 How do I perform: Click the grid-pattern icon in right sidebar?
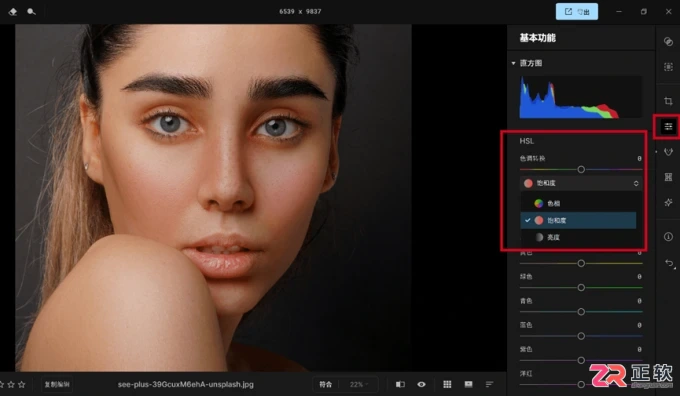[668, 177]
